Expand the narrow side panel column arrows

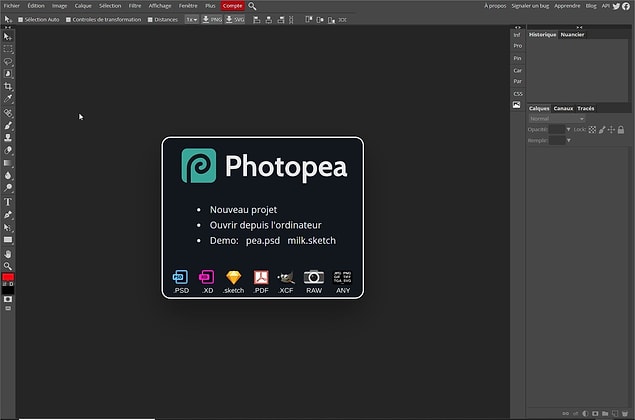[x=518, y=27]
